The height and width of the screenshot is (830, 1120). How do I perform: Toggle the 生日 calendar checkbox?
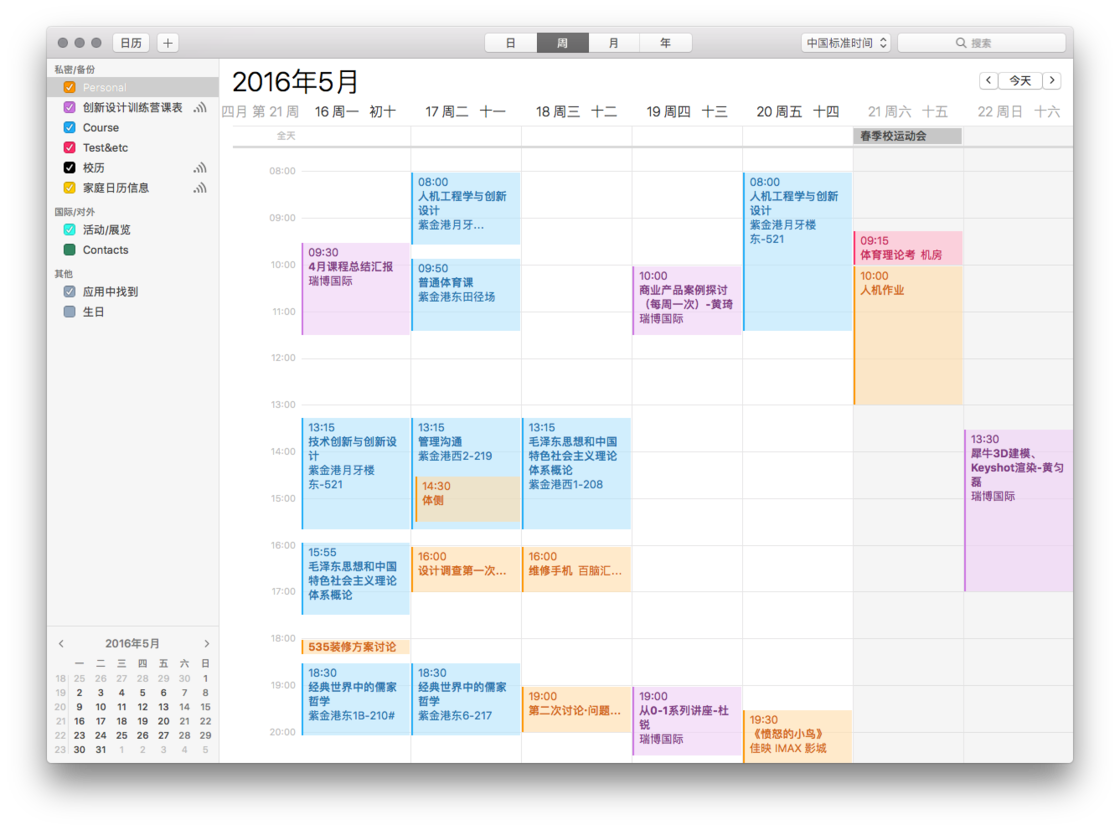69,311
